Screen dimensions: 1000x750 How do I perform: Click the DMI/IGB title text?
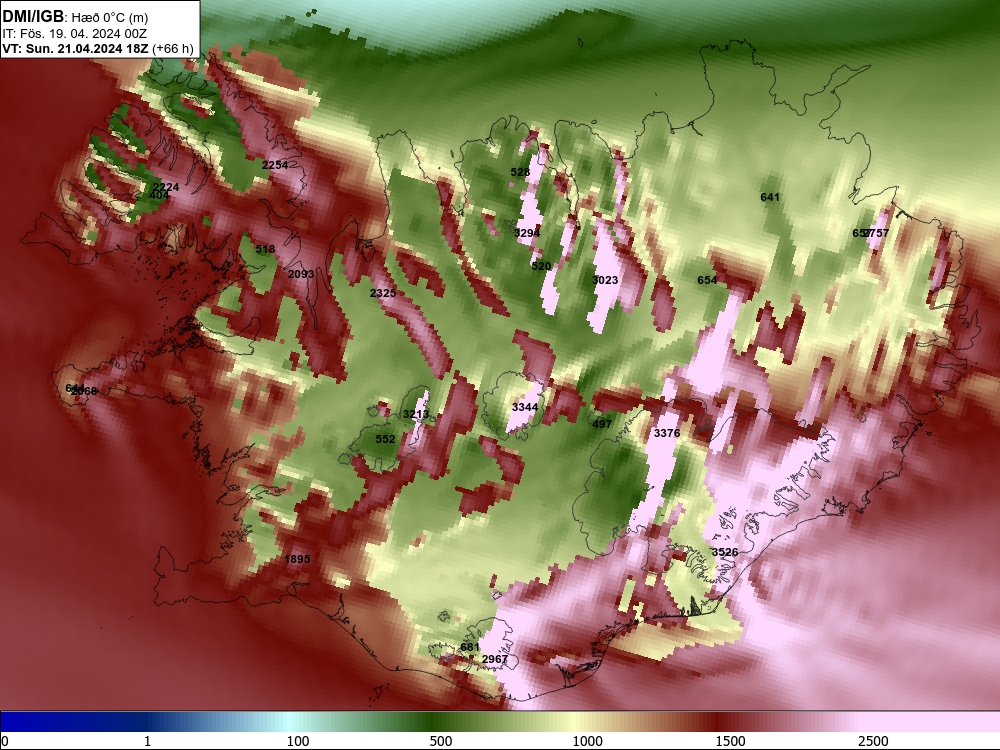click(33, 17)
